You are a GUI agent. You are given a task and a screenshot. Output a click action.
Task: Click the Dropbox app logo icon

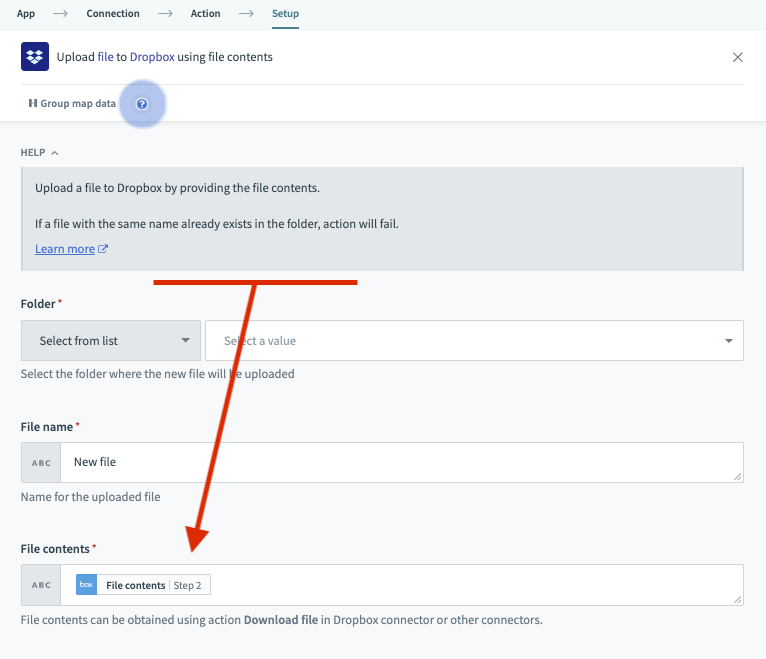[x=35, y=57]
